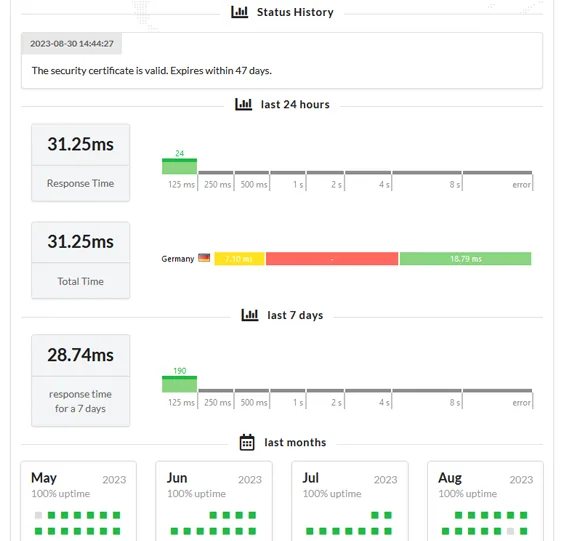
Task: Open the Jun 2023 uptime card
Action: 214,501
